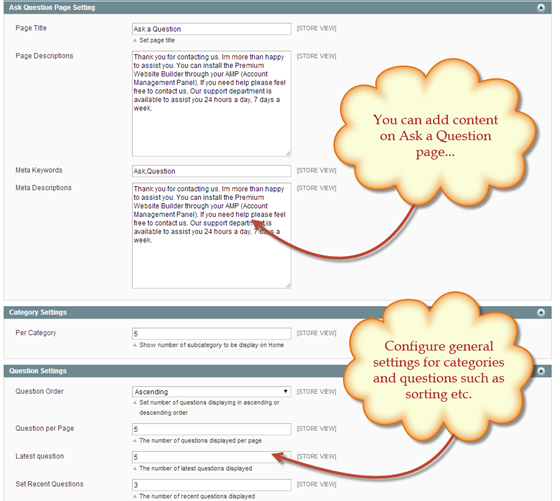Click 'The number of recent questions displayed' hint
560x501 pixels.
point(197,496)
